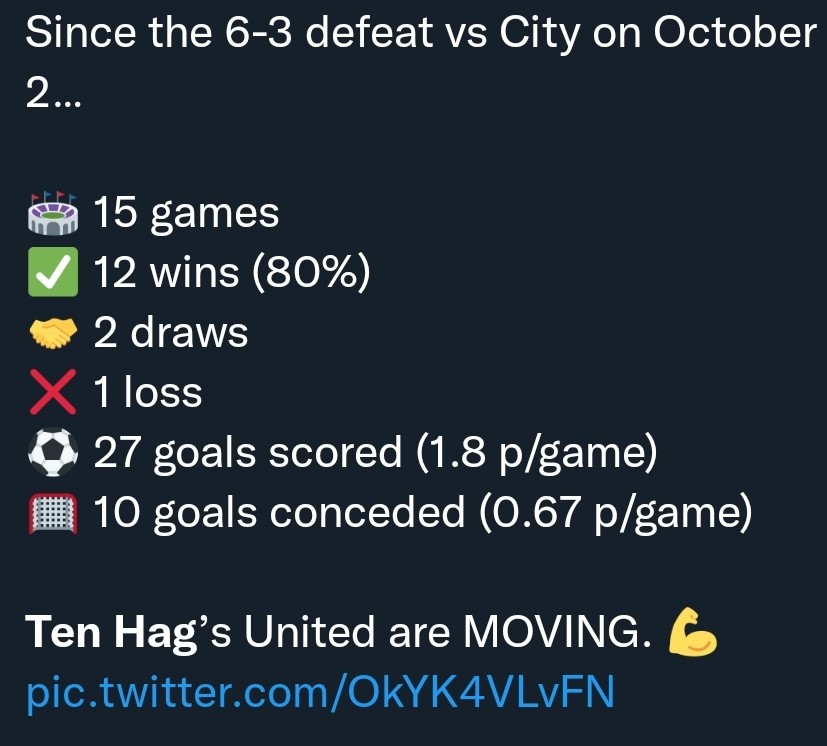
Task: Click the "1 loss" text
Action: pos(148,393)
